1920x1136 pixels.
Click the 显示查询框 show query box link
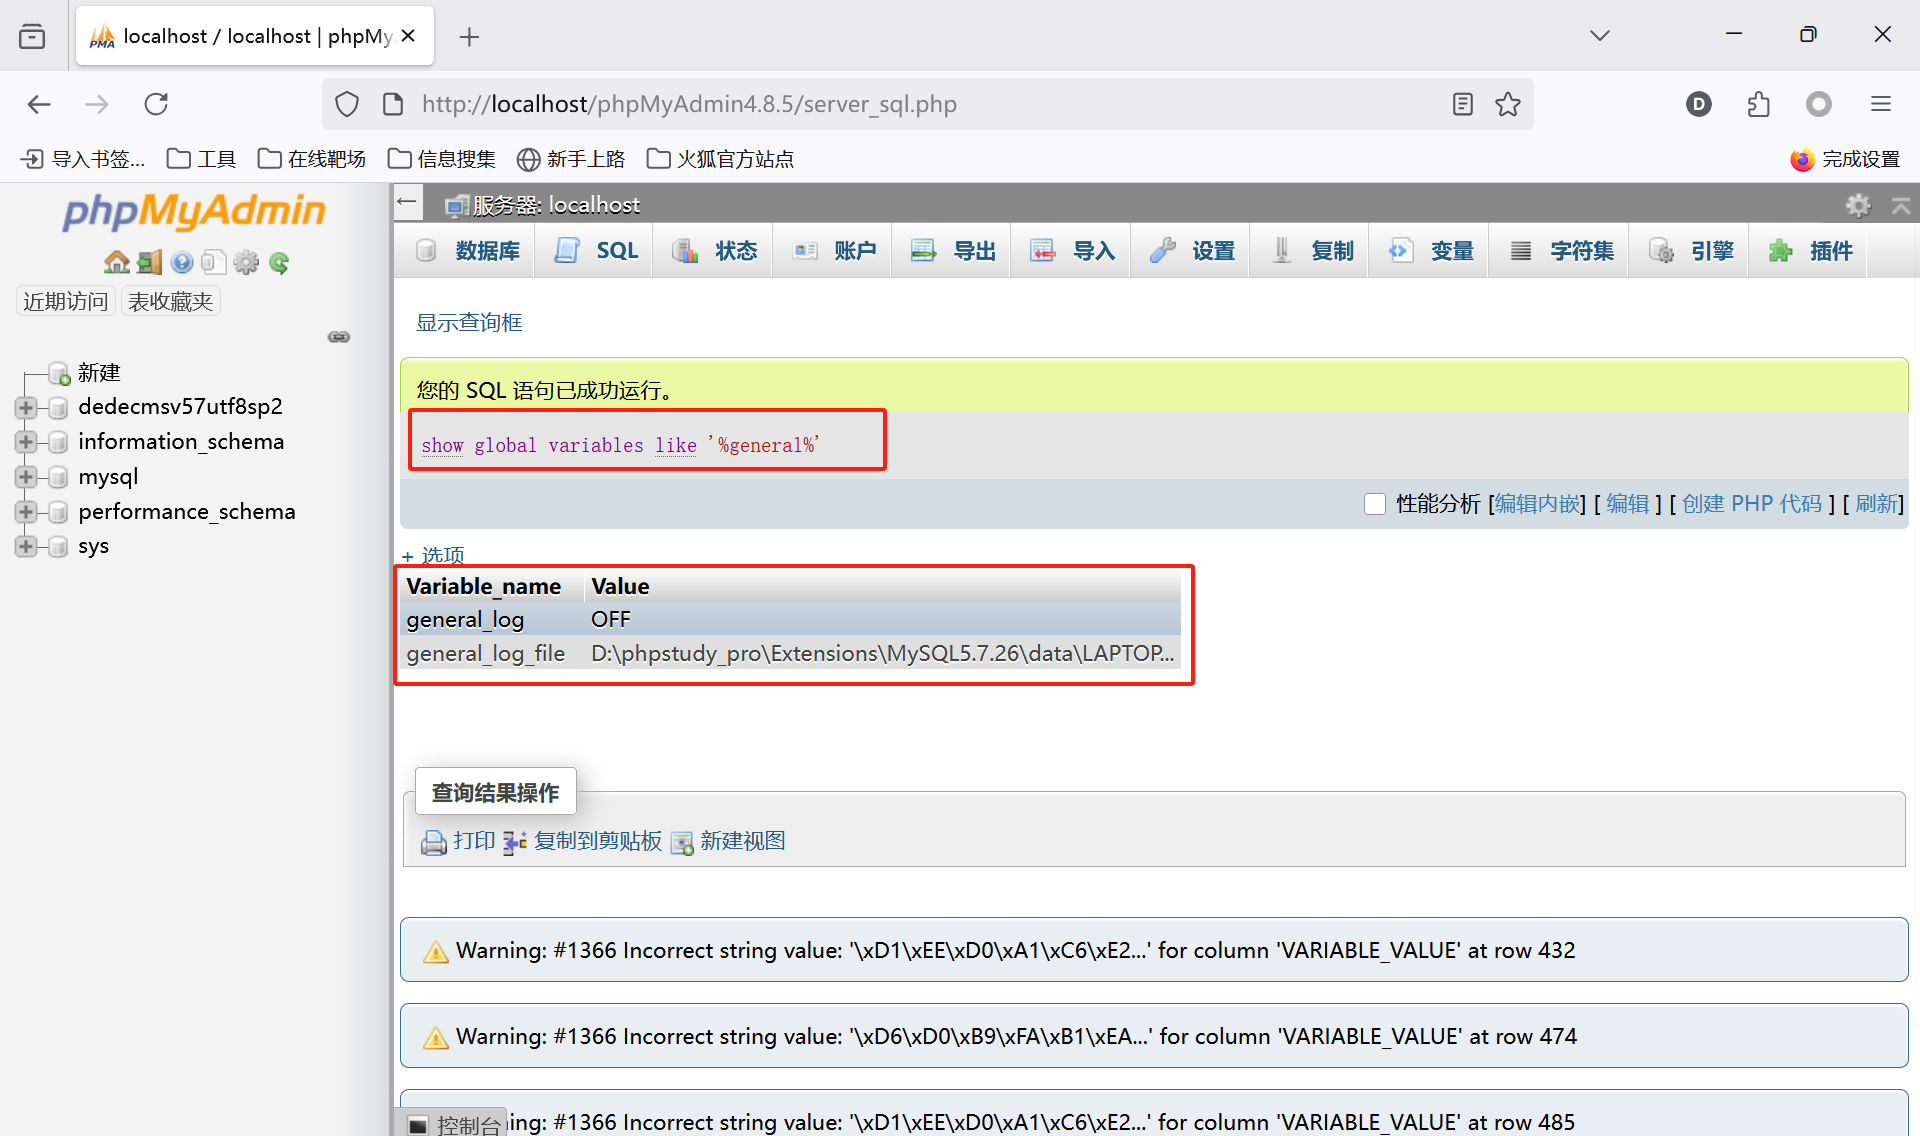[x=469, y=322]
